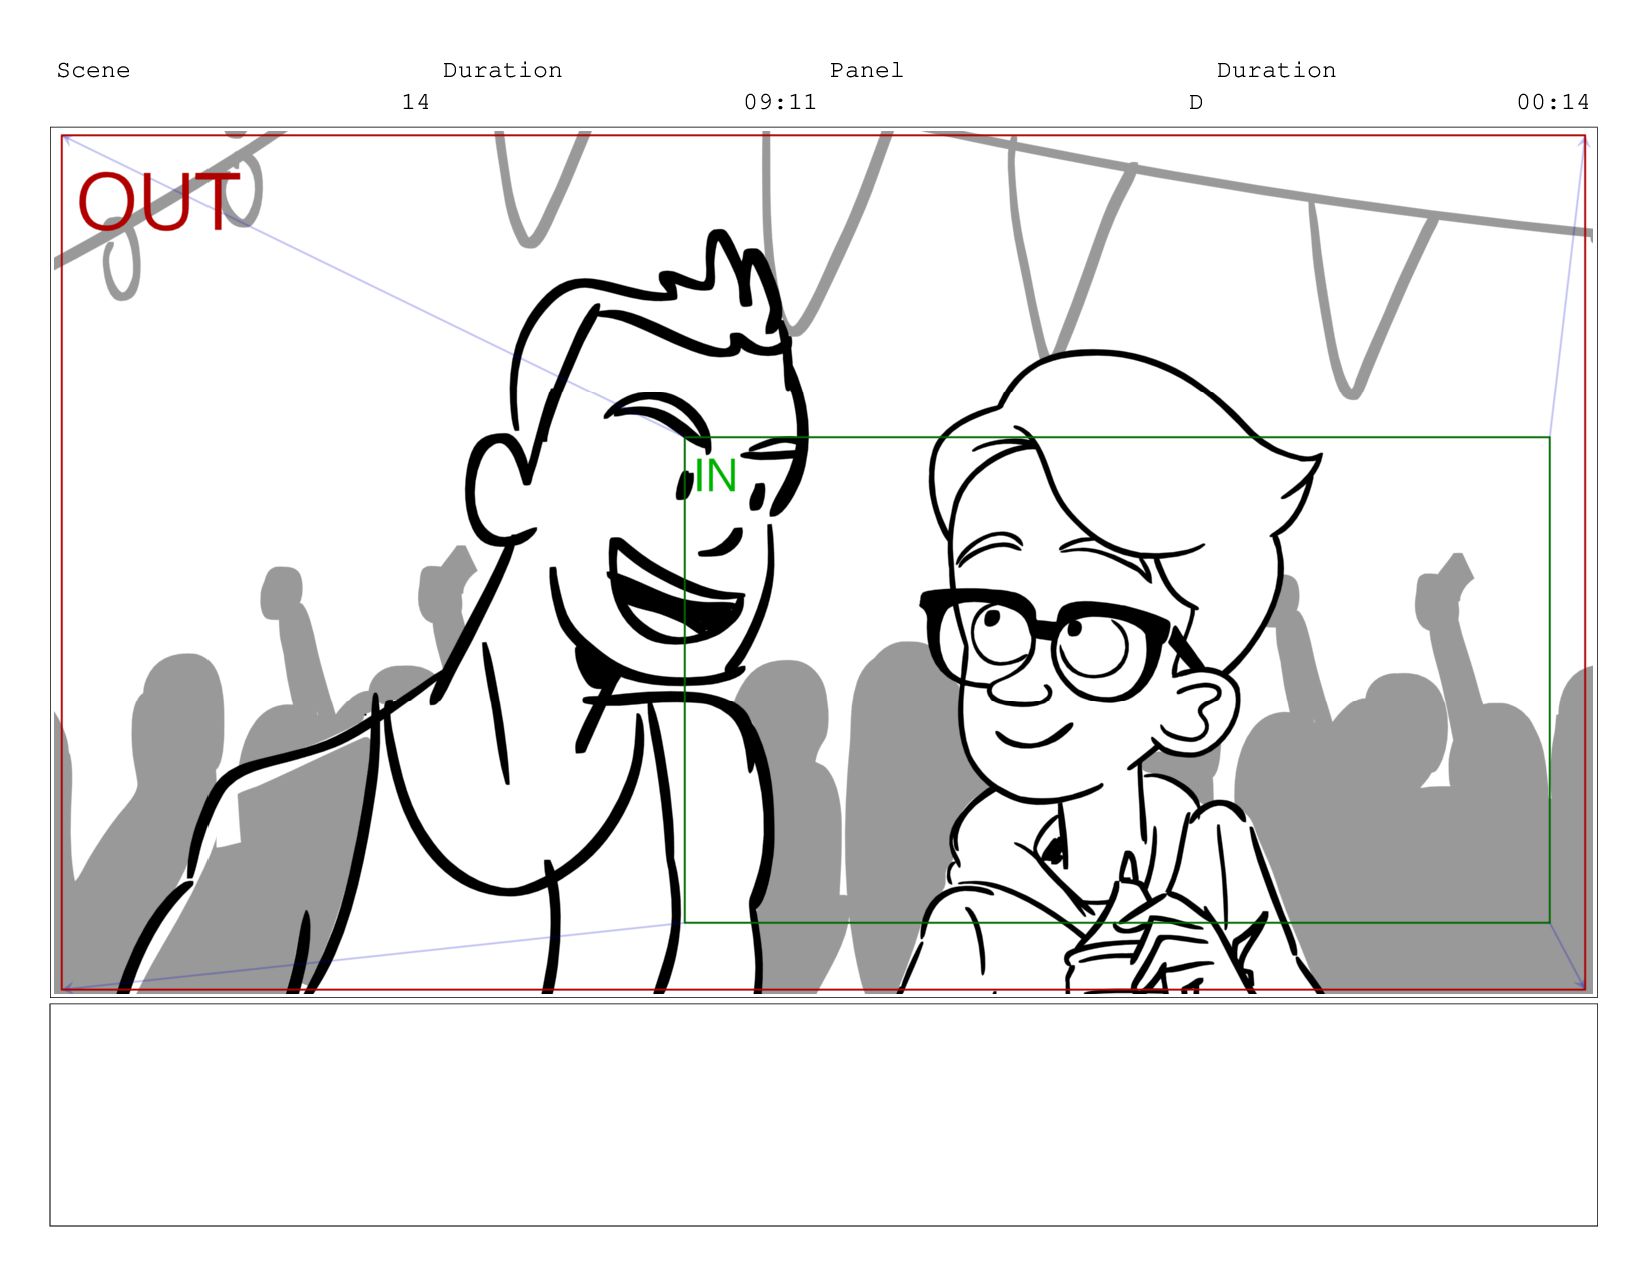Click the green "IN" camera label
1648x1276 pixels.
pyautogui.click(x=716, y=476)
